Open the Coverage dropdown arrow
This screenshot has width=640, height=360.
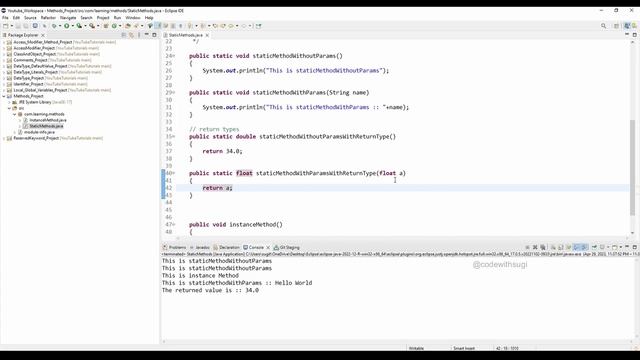pyautogui.click(x=85, y=26)
